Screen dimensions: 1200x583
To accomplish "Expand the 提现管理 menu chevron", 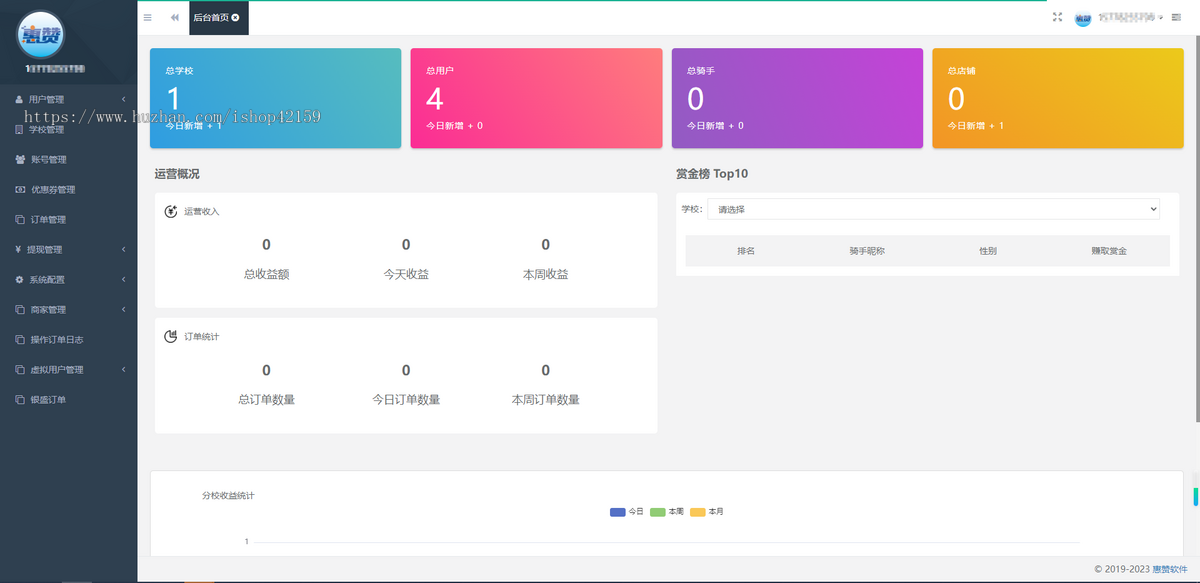I will (x=123, y=249).
